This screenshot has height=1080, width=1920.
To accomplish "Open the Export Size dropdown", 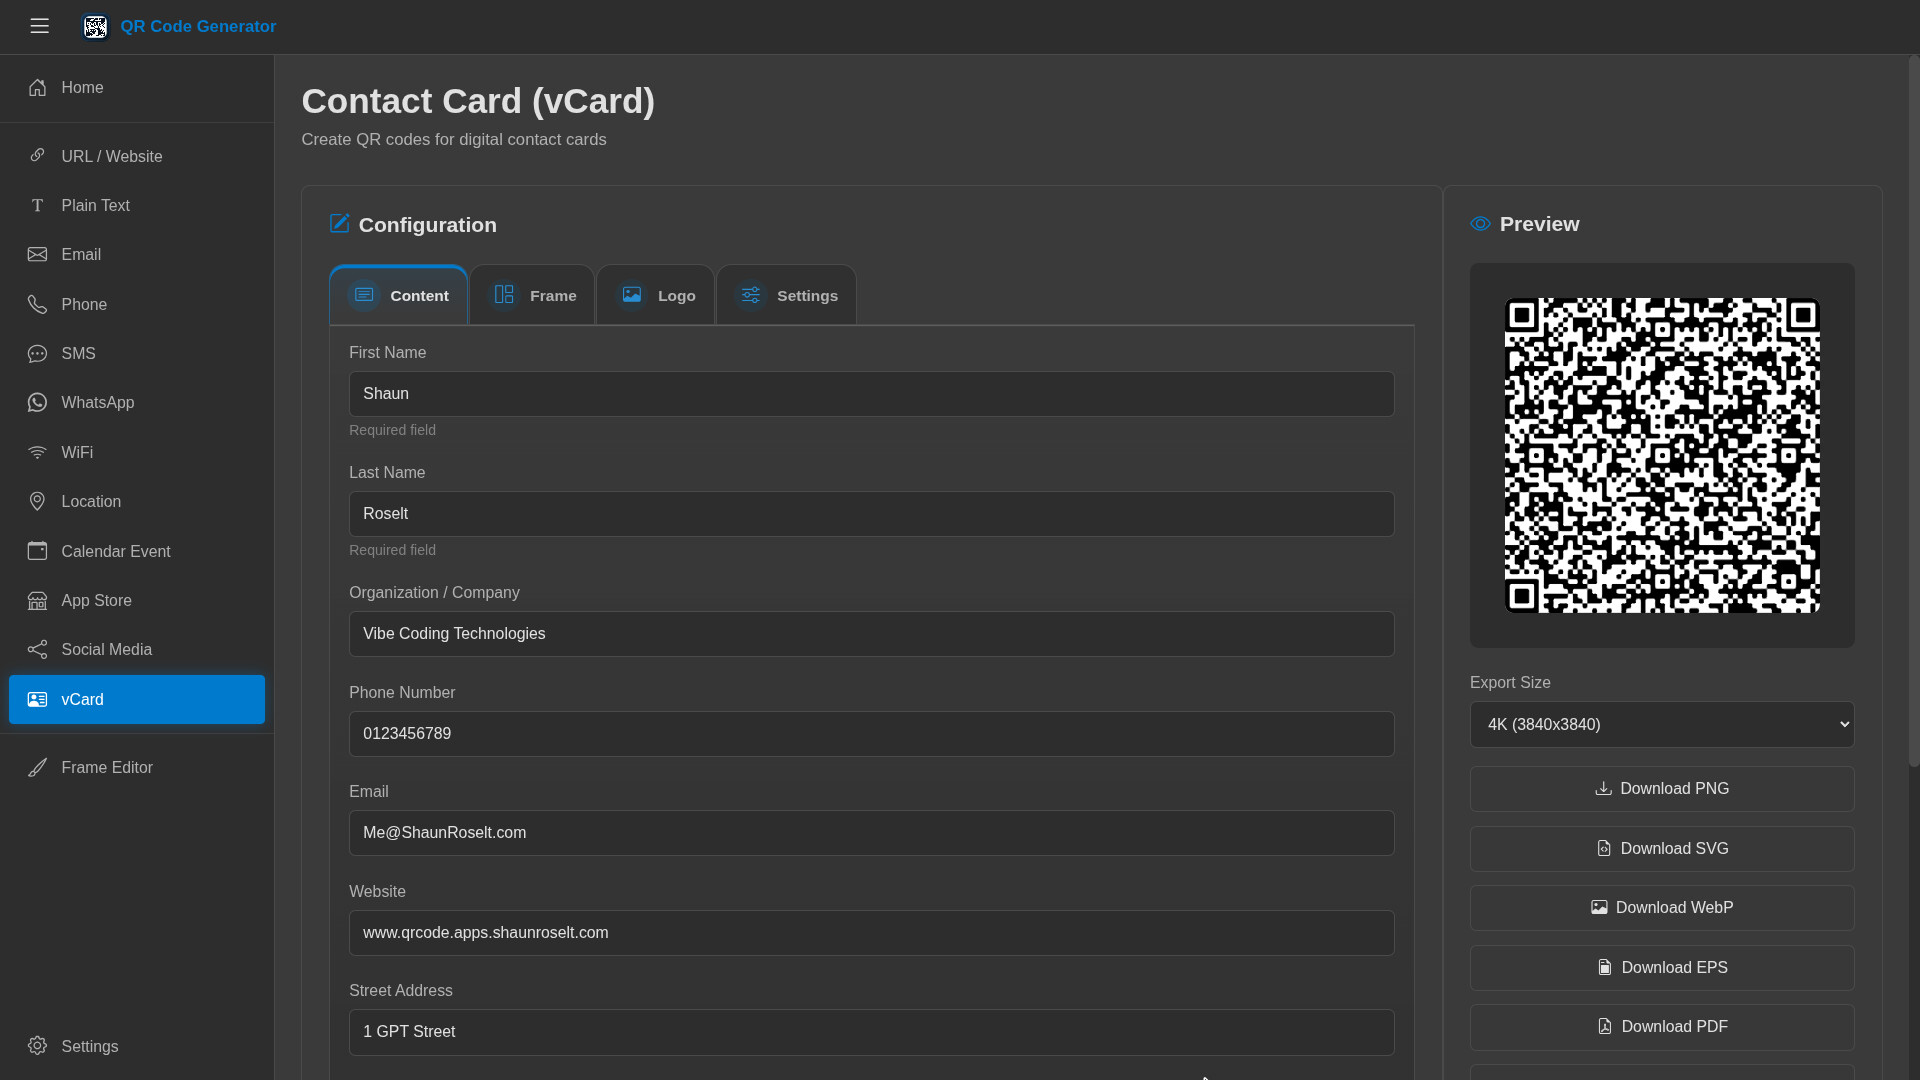I will coord(1662,724).
